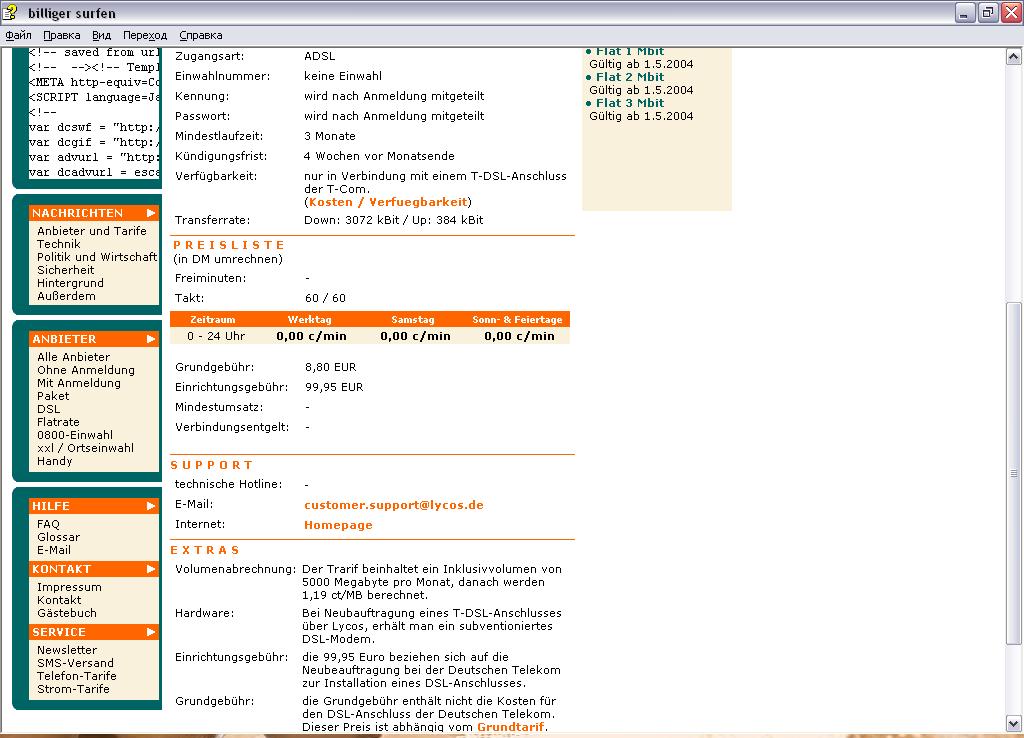Open the Glossar link
Image resolution: width=1024 pixels, height=738 pixels.
coord(58,537)
